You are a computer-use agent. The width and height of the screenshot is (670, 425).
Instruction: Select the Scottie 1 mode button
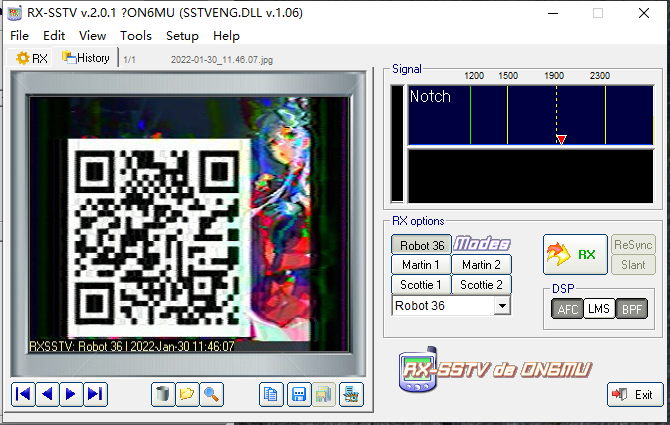420,285
